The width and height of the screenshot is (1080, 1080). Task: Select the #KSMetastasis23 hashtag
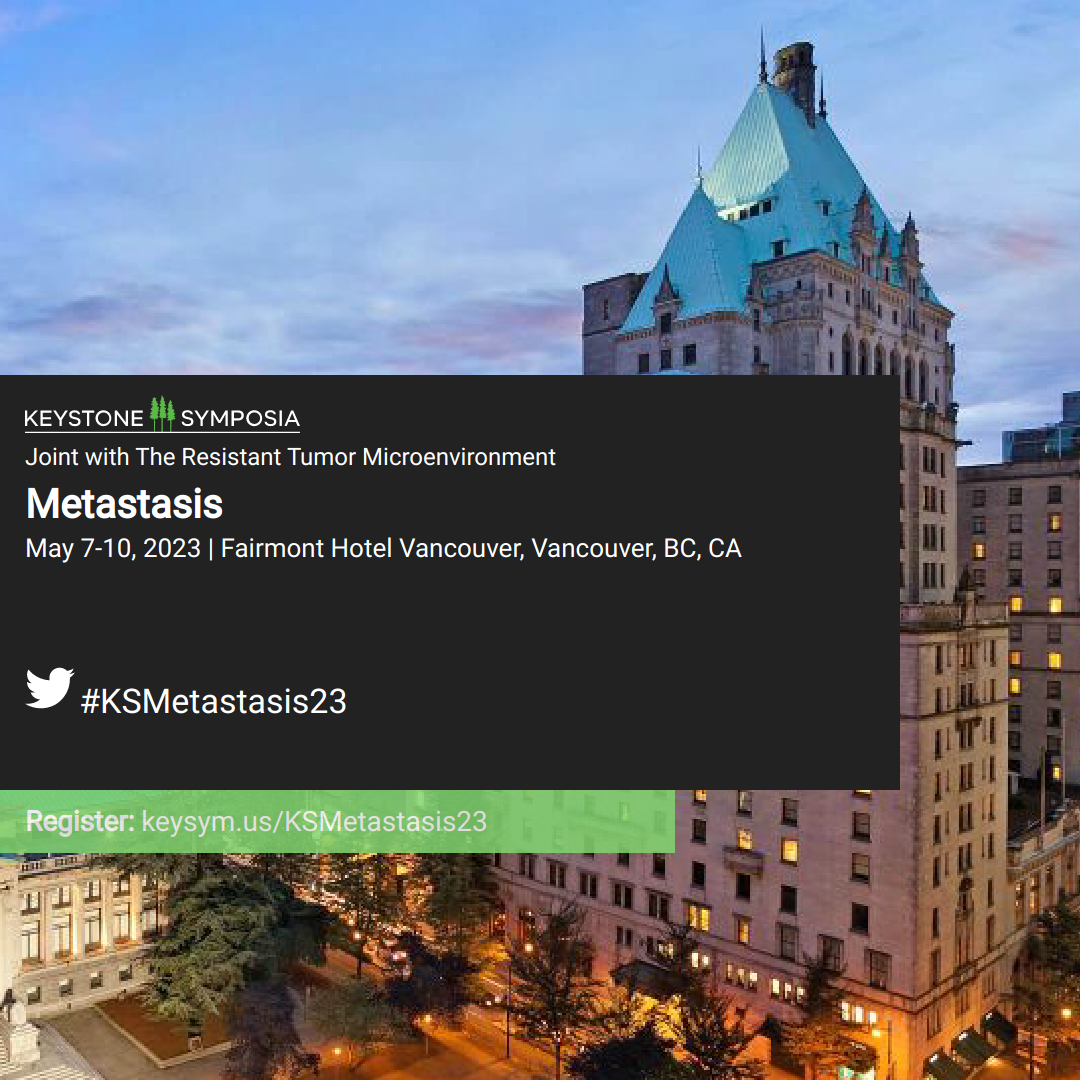pyautogui.click(x=214, y=701)
